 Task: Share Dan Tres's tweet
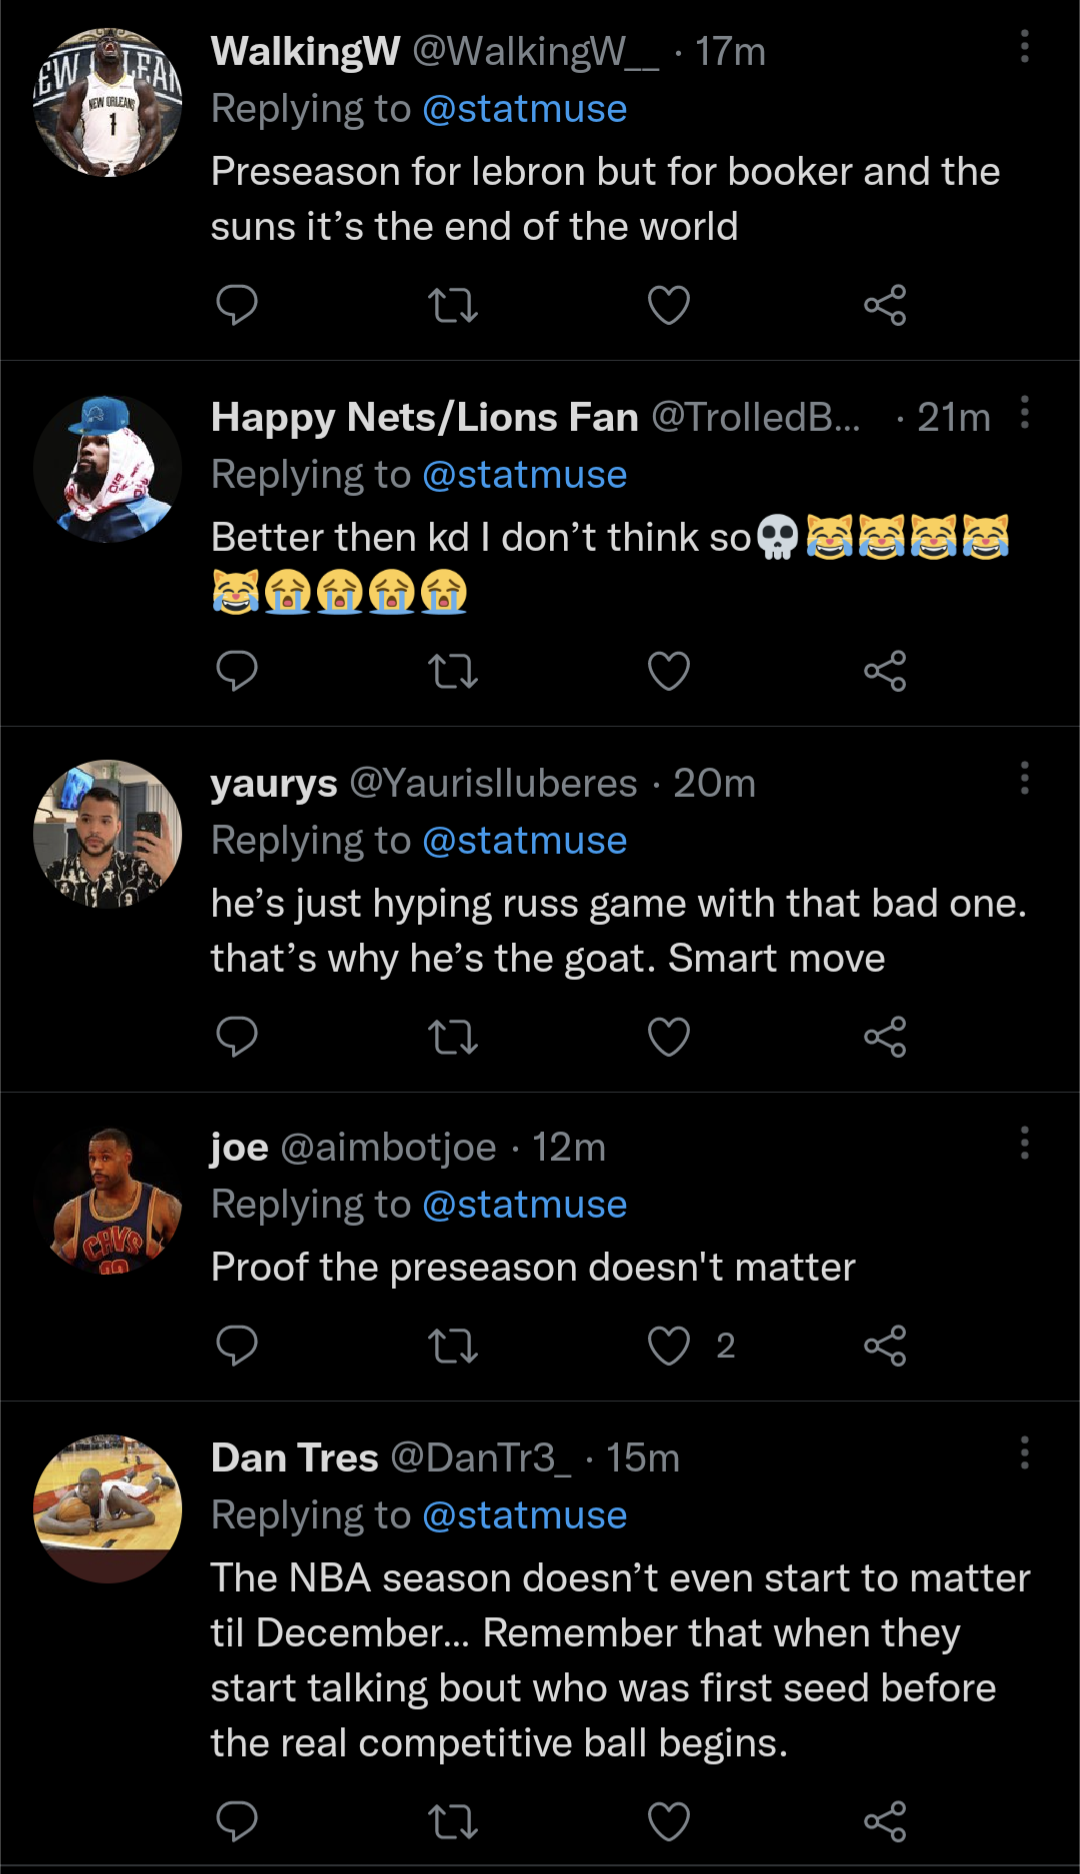(x=885, y=1821)
